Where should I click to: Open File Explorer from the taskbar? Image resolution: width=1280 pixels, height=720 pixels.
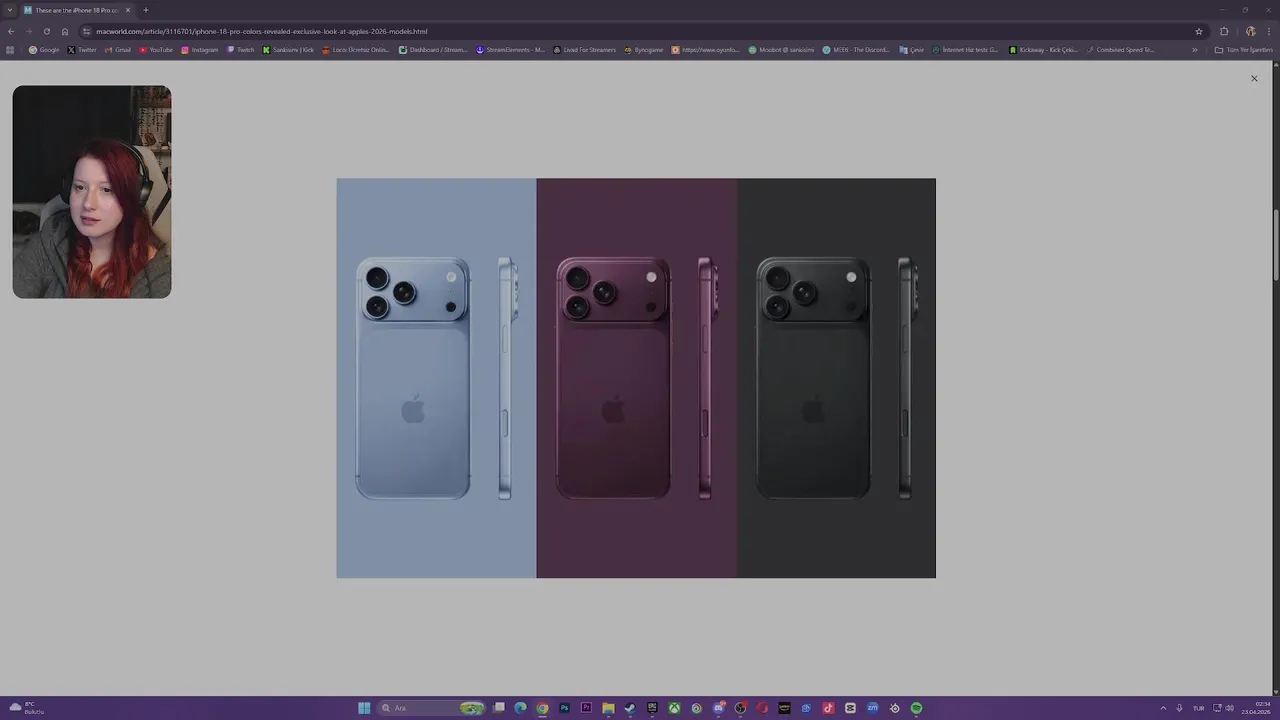click(x=608, y=708)
